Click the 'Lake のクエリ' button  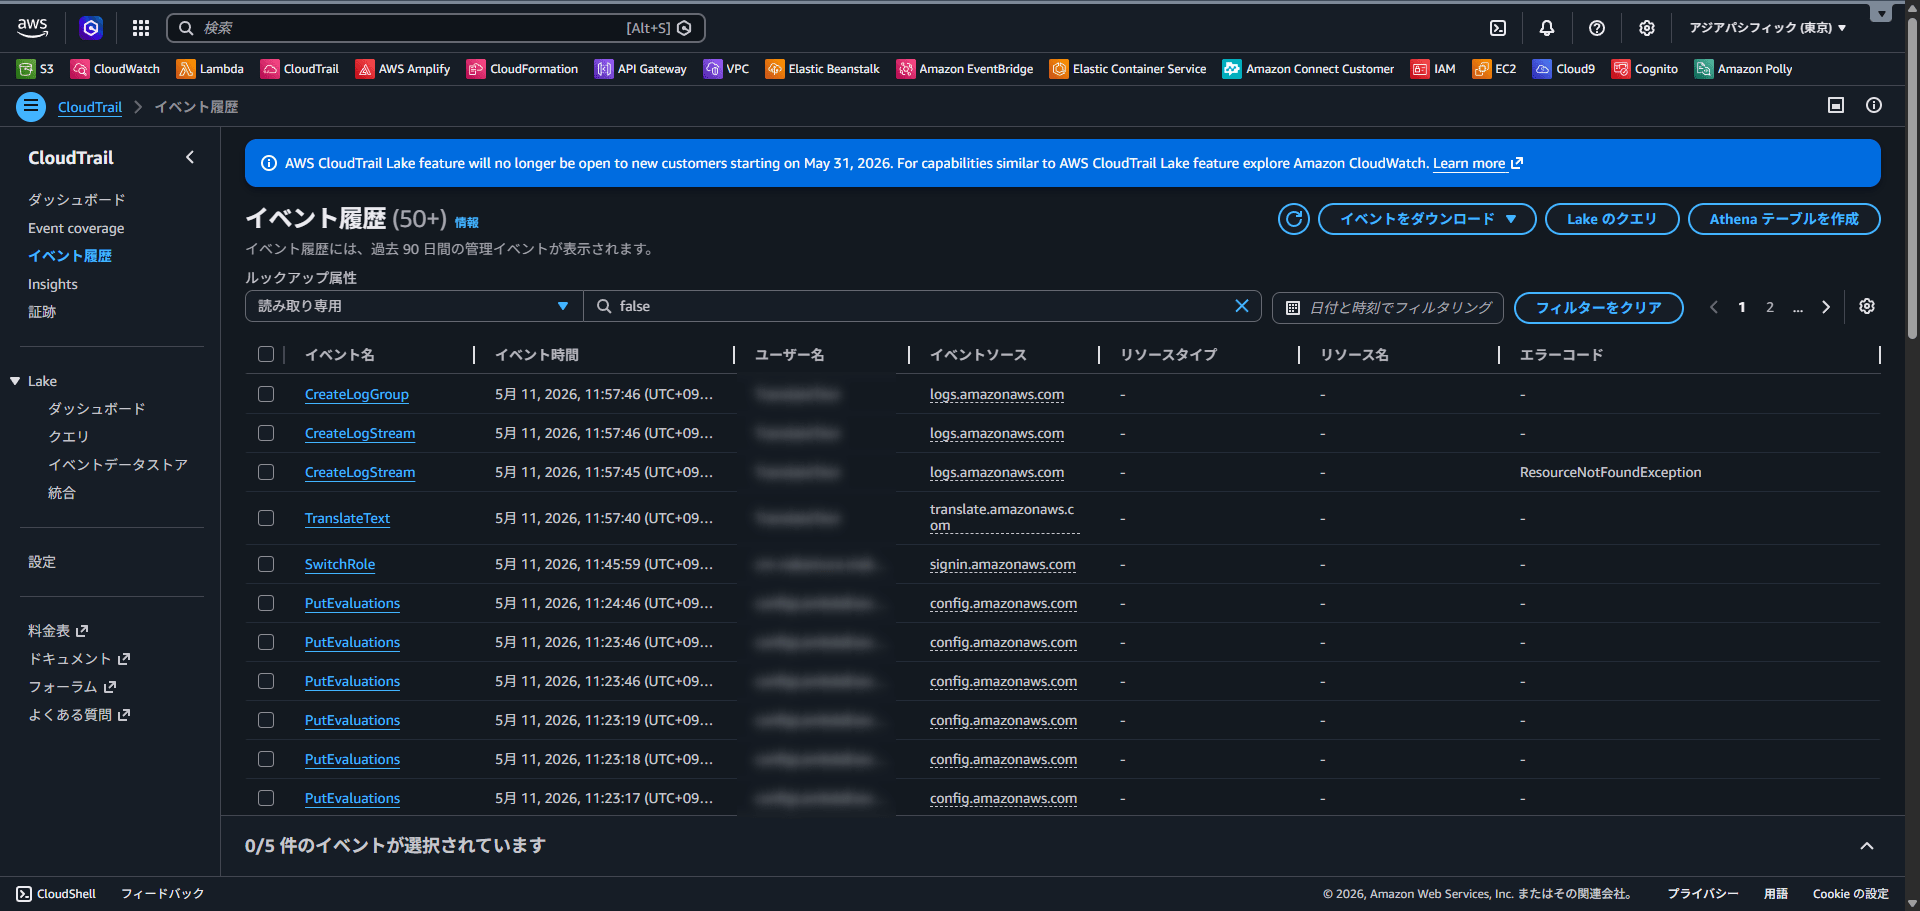[x=1612, y=219]
